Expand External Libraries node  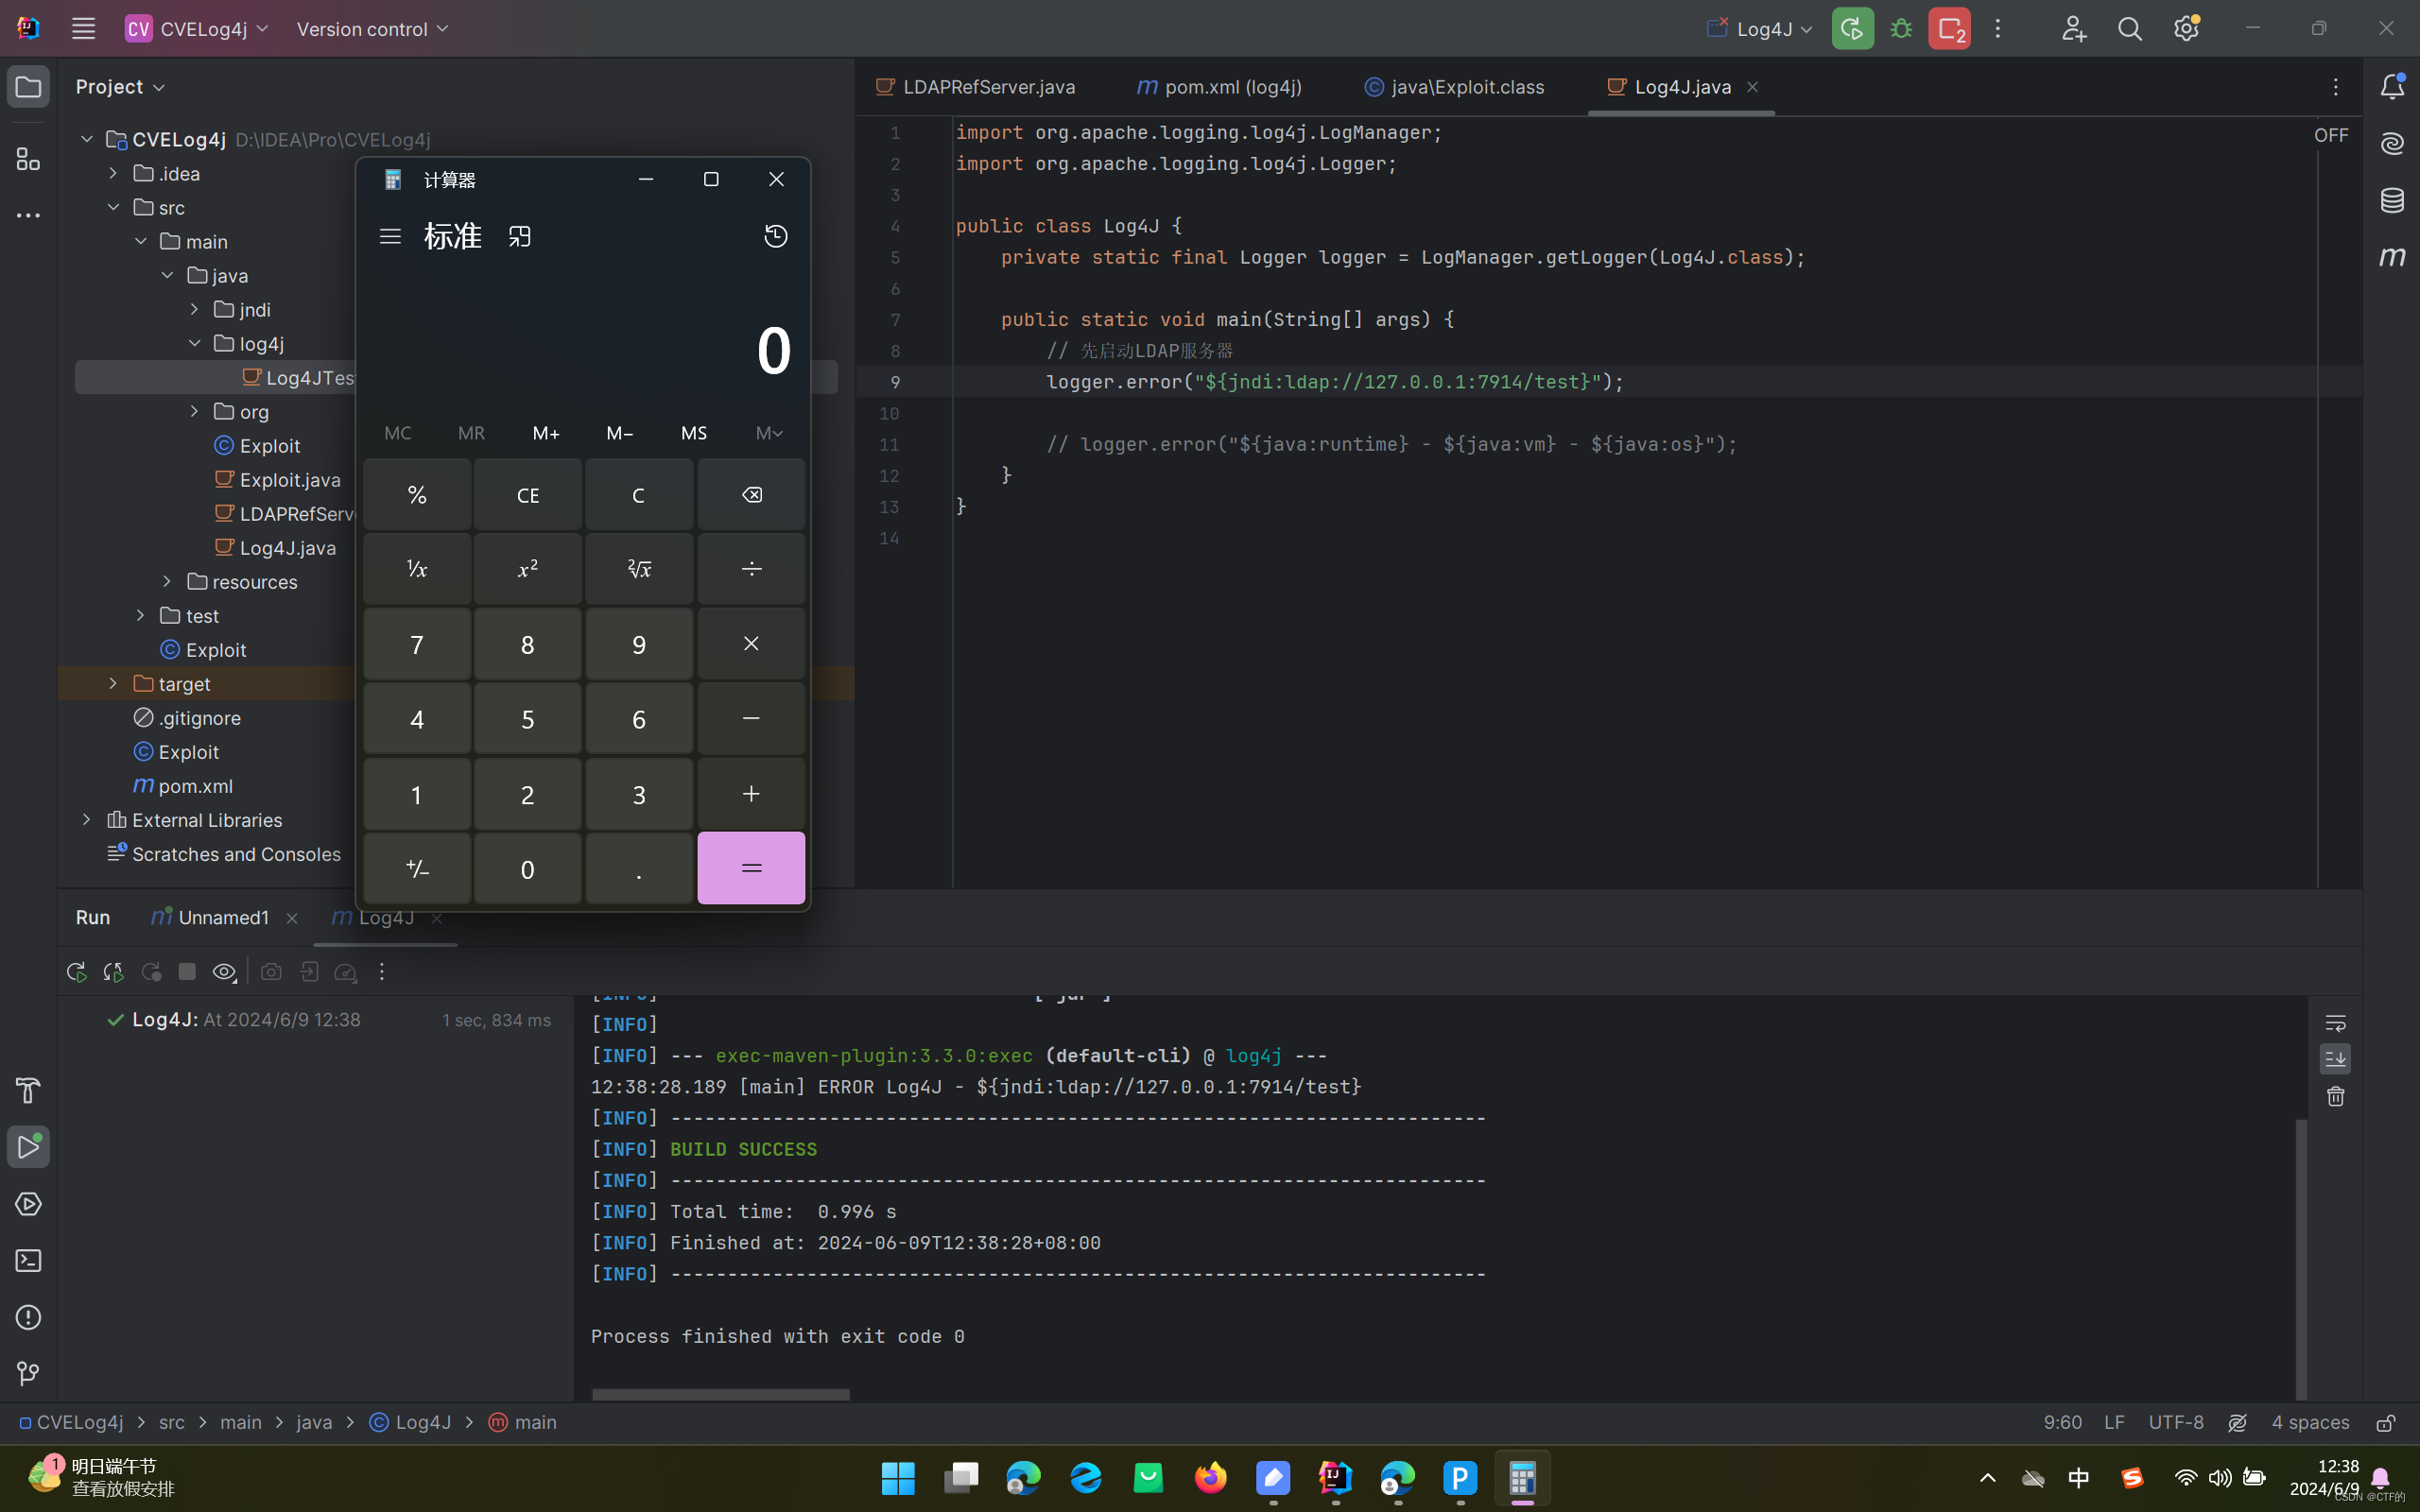pos(87,819)
